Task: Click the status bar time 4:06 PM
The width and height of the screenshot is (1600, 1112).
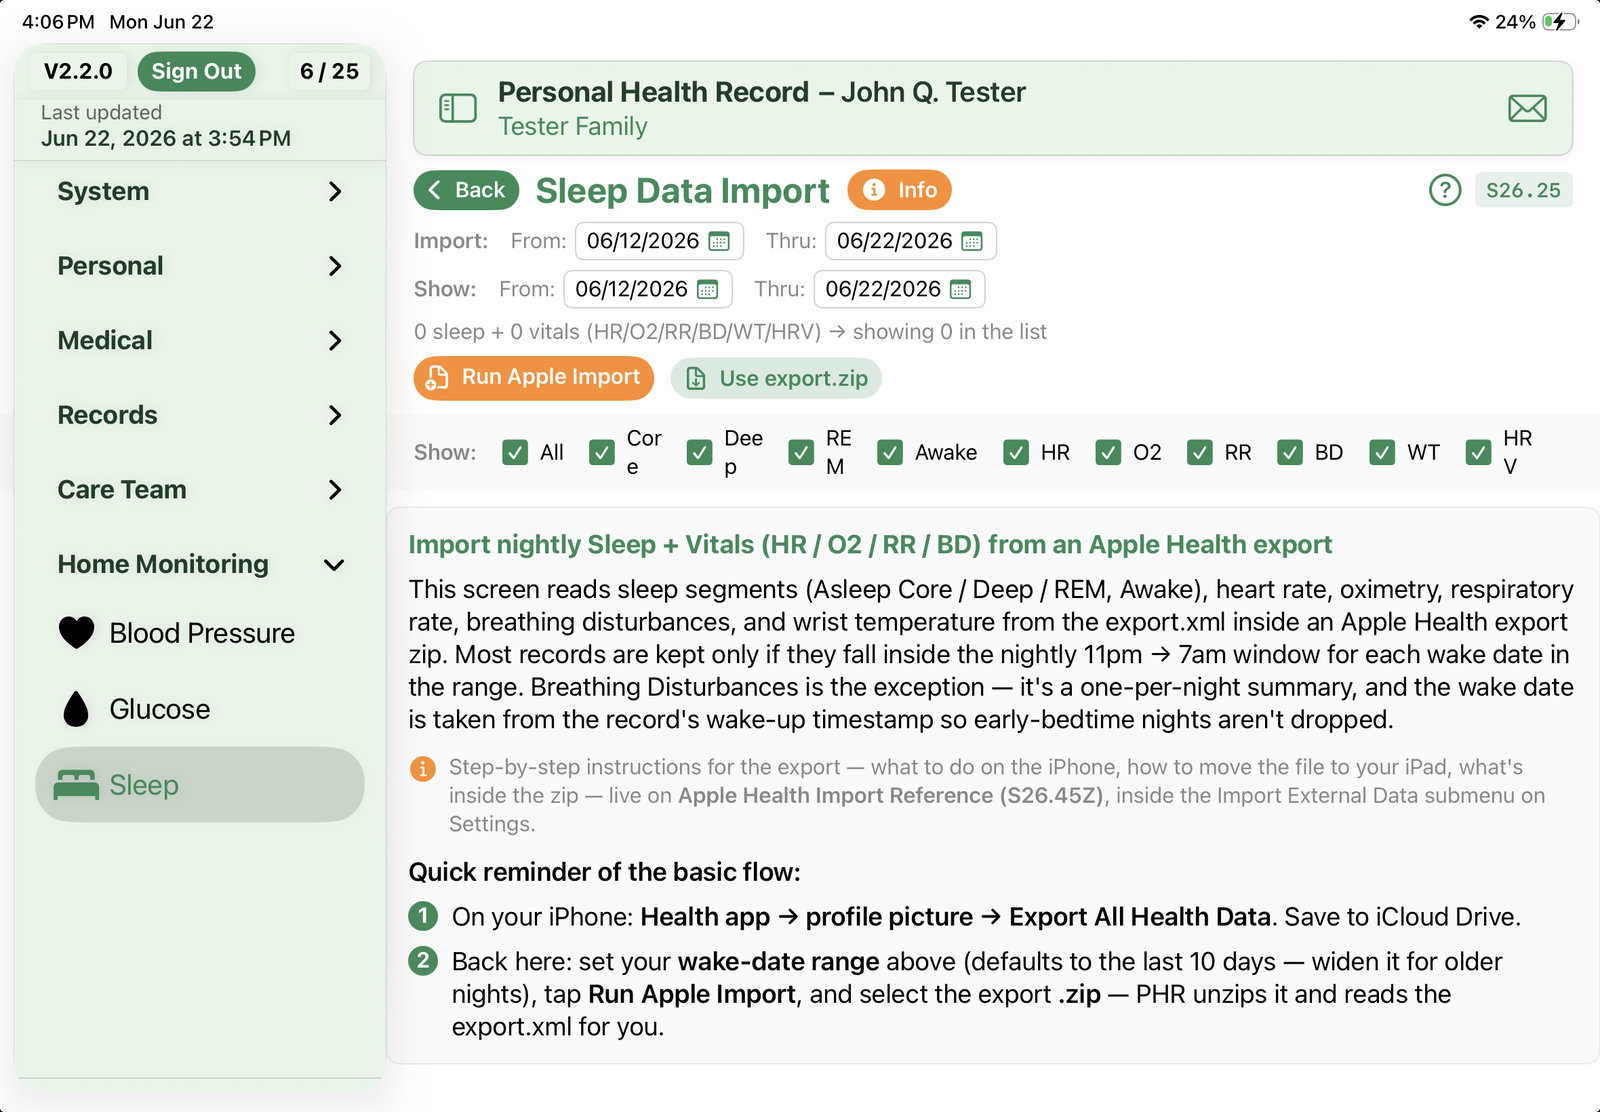Action: tap(58, 22)
